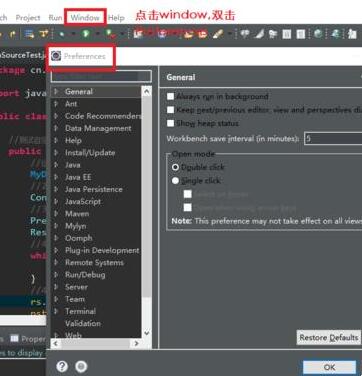Expand the Maven node arrow

56,213
